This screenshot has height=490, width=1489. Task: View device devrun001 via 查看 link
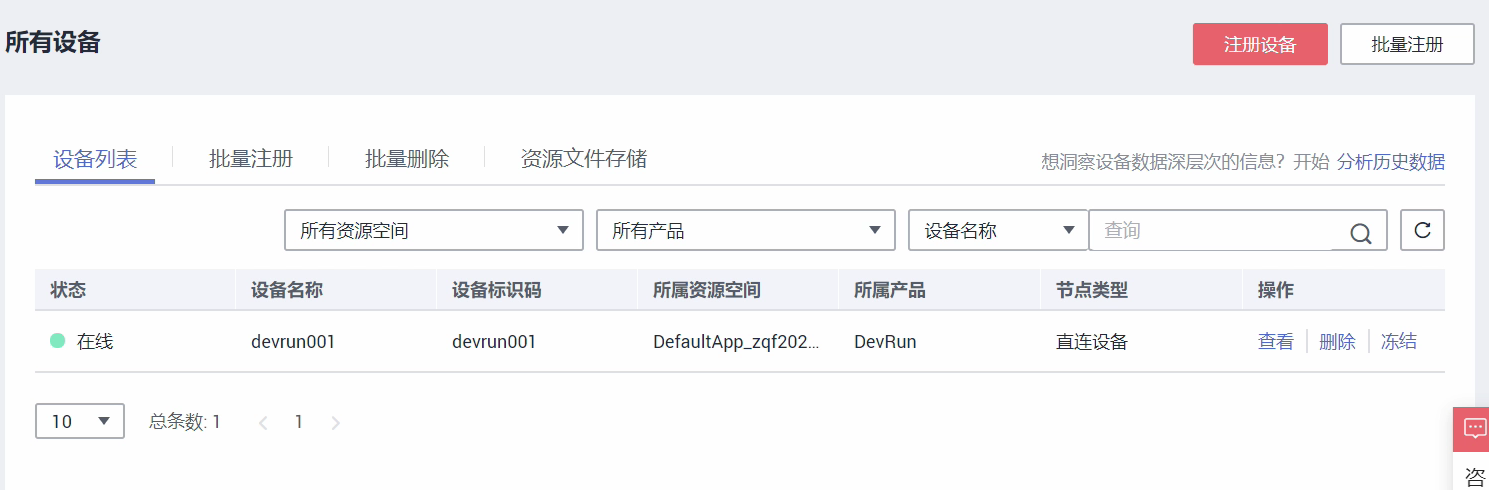1275,342
